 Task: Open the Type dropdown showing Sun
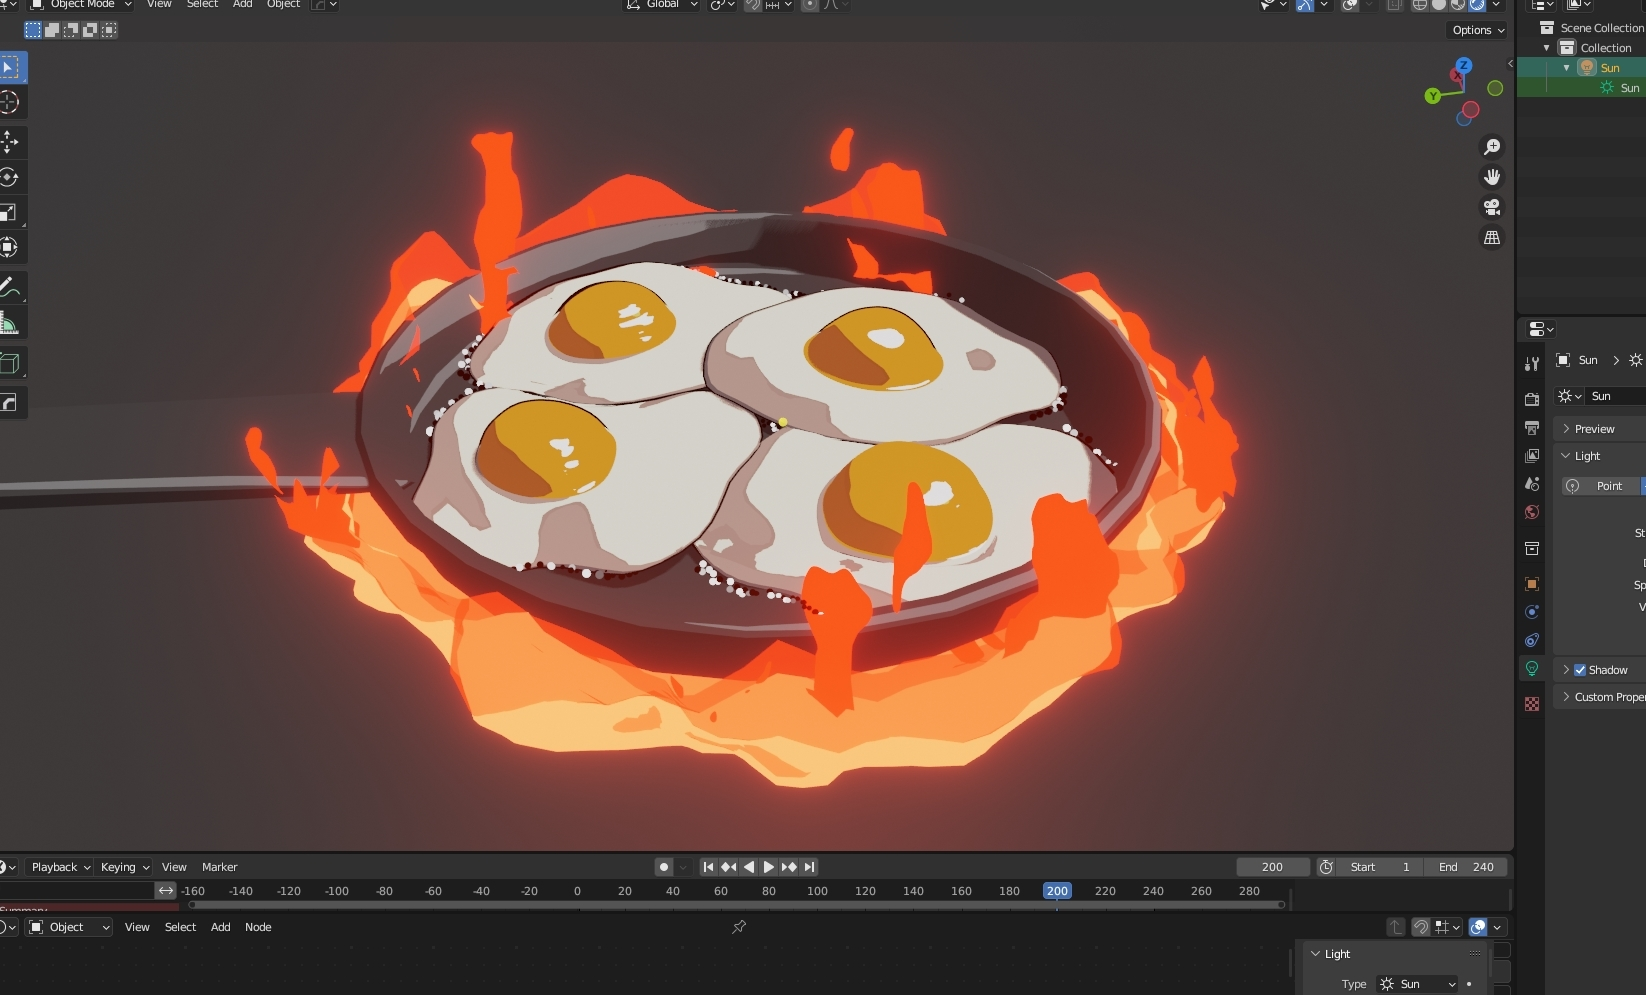1417,983
